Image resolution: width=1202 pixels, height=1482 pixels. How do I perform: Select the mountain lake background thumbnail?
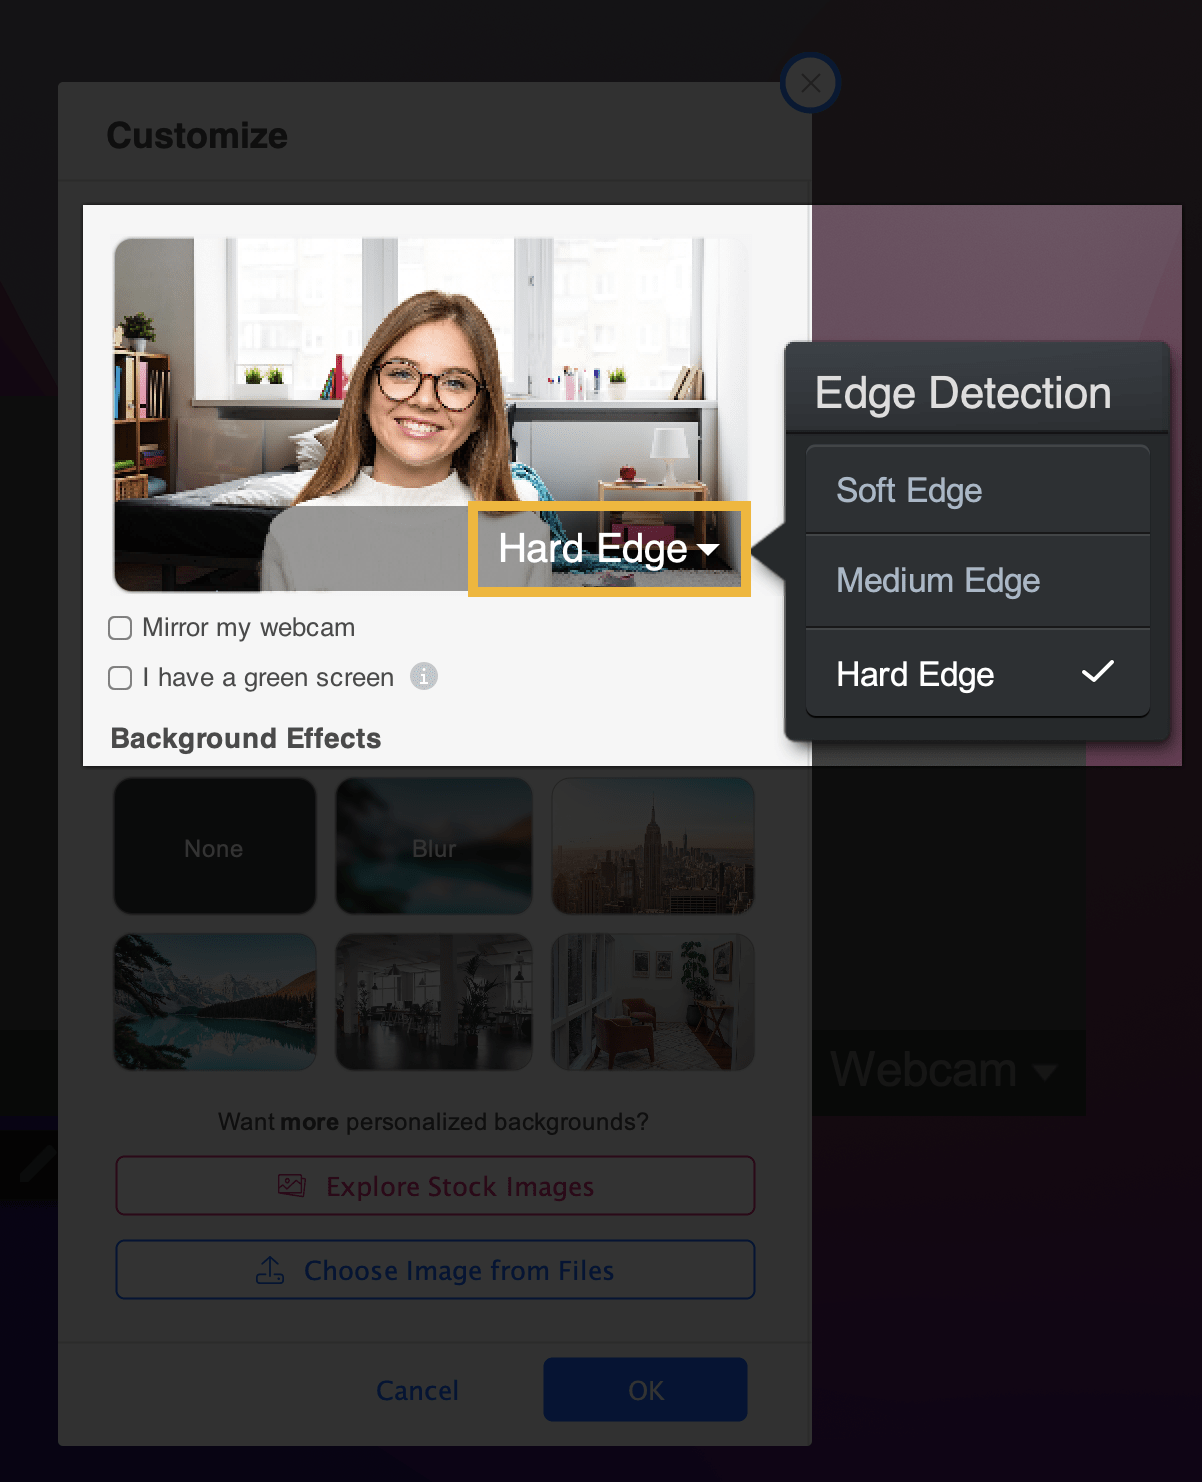click(x=215, y=1002)
